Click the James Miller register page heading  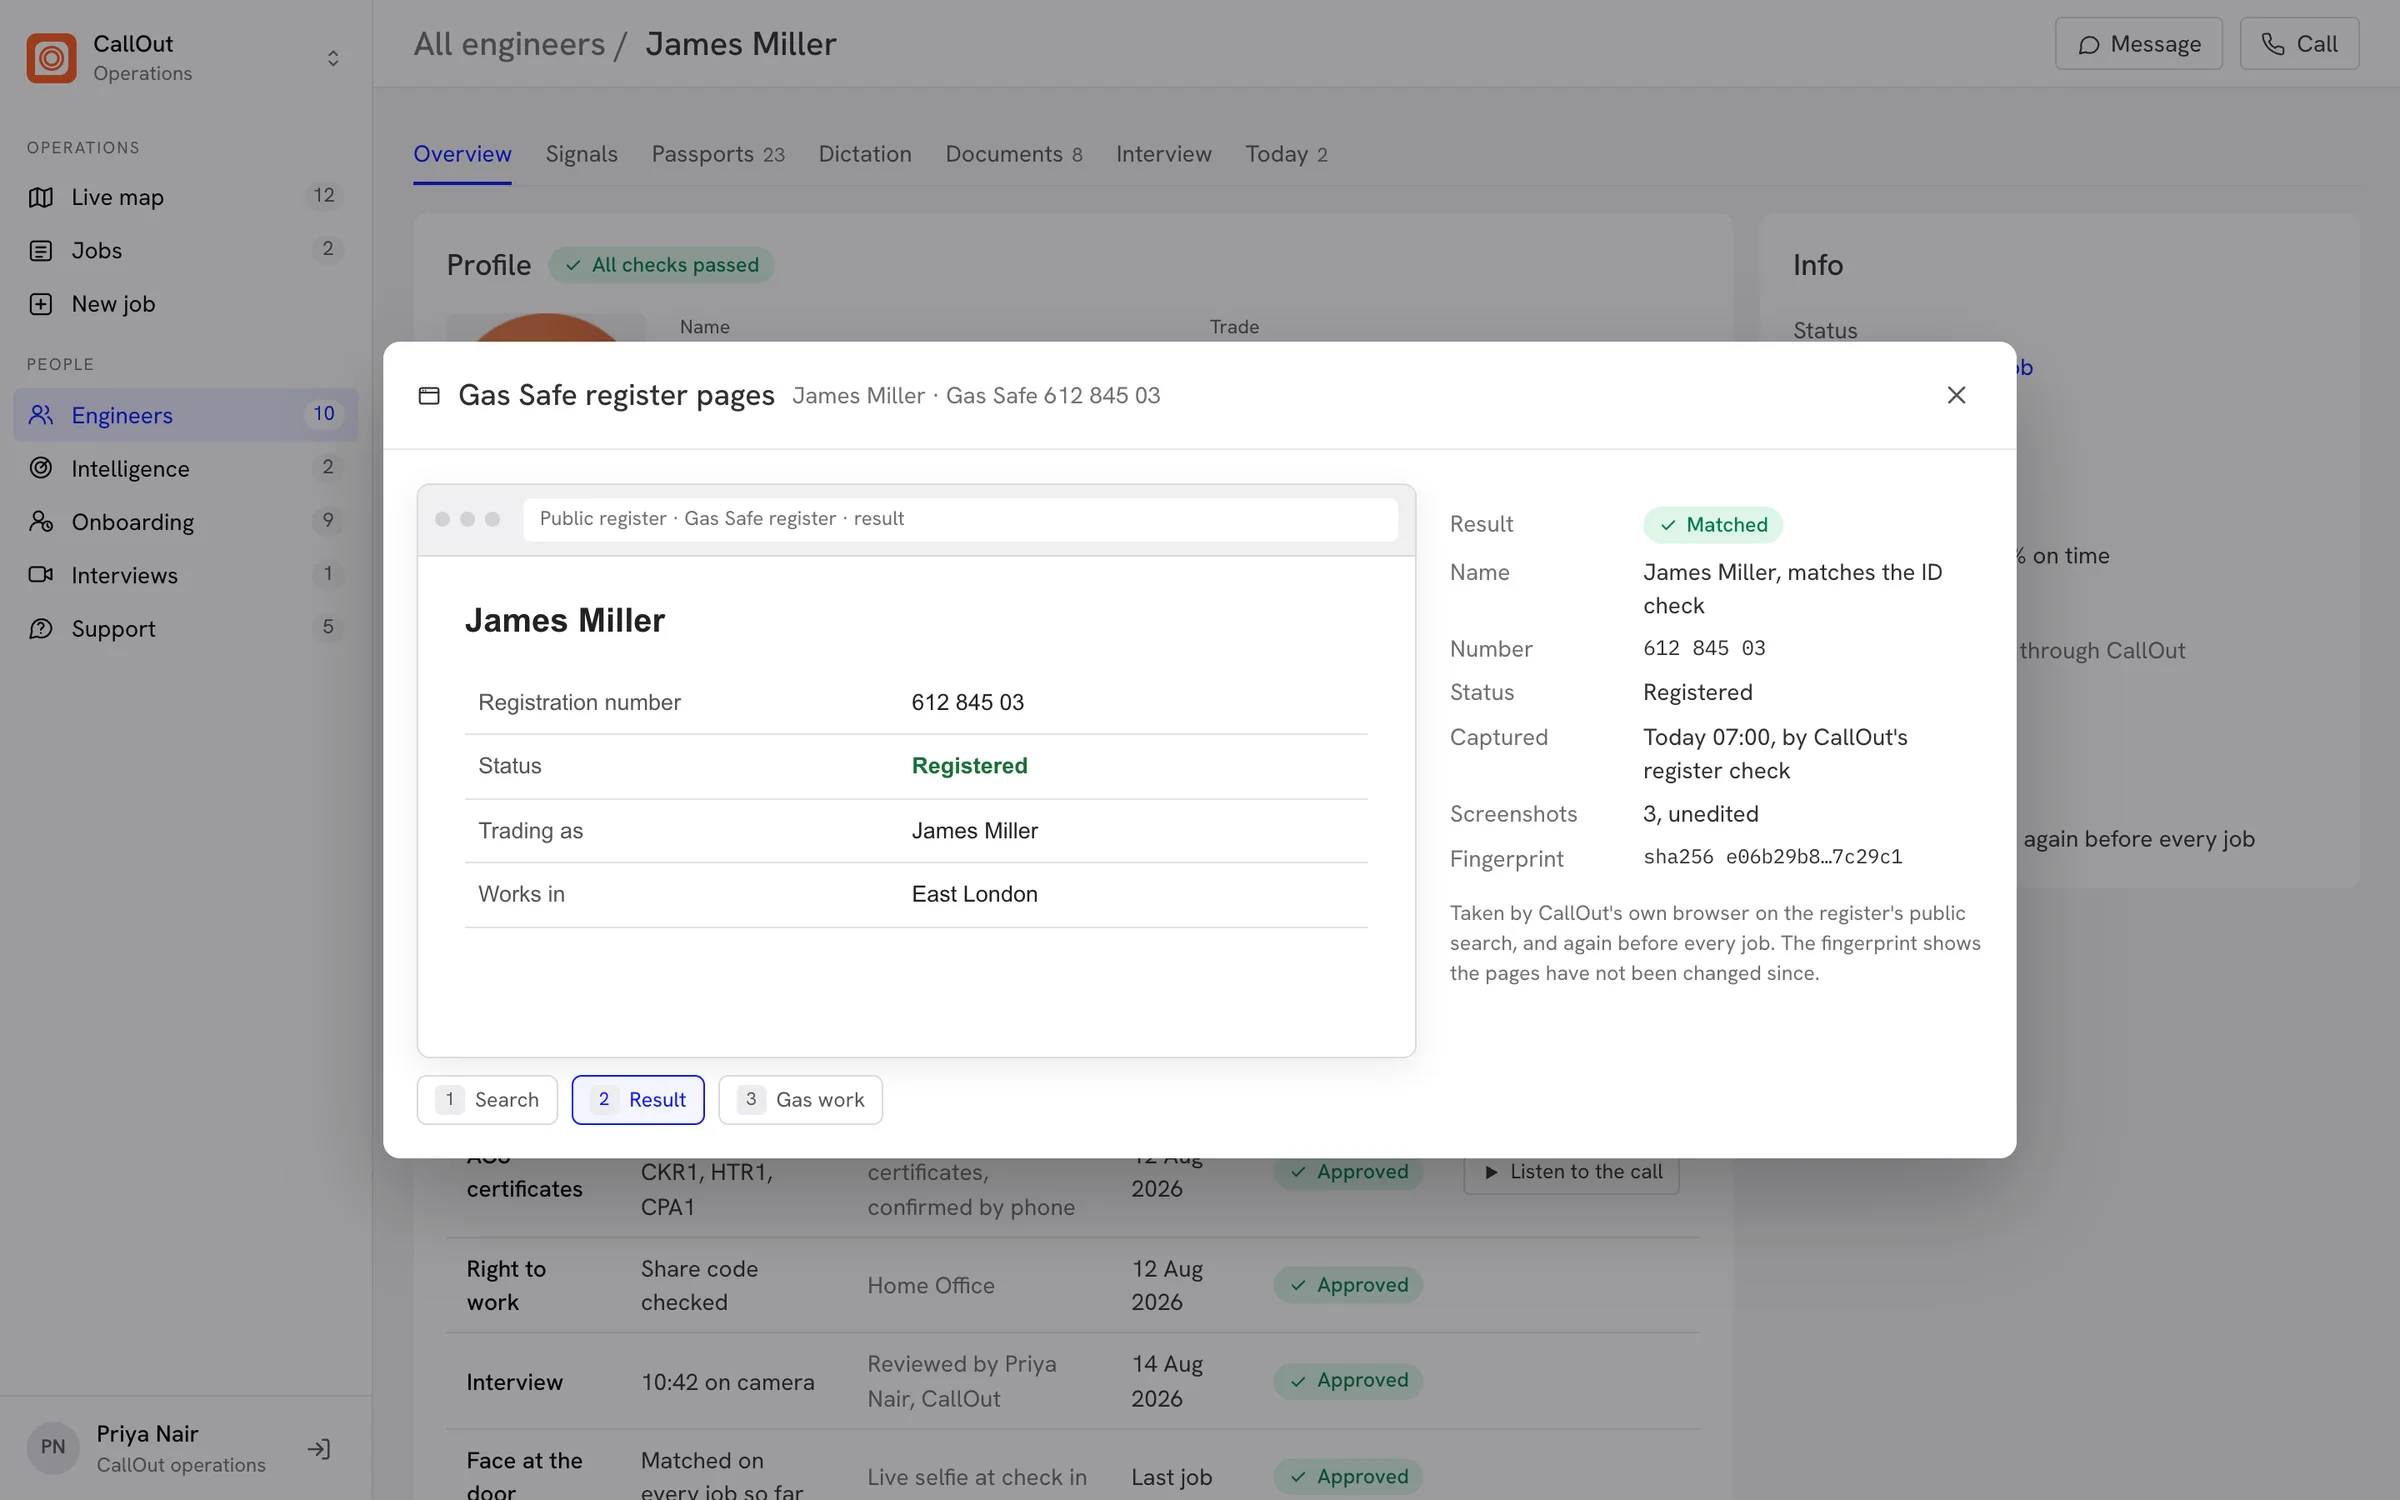tap(565, 621)
